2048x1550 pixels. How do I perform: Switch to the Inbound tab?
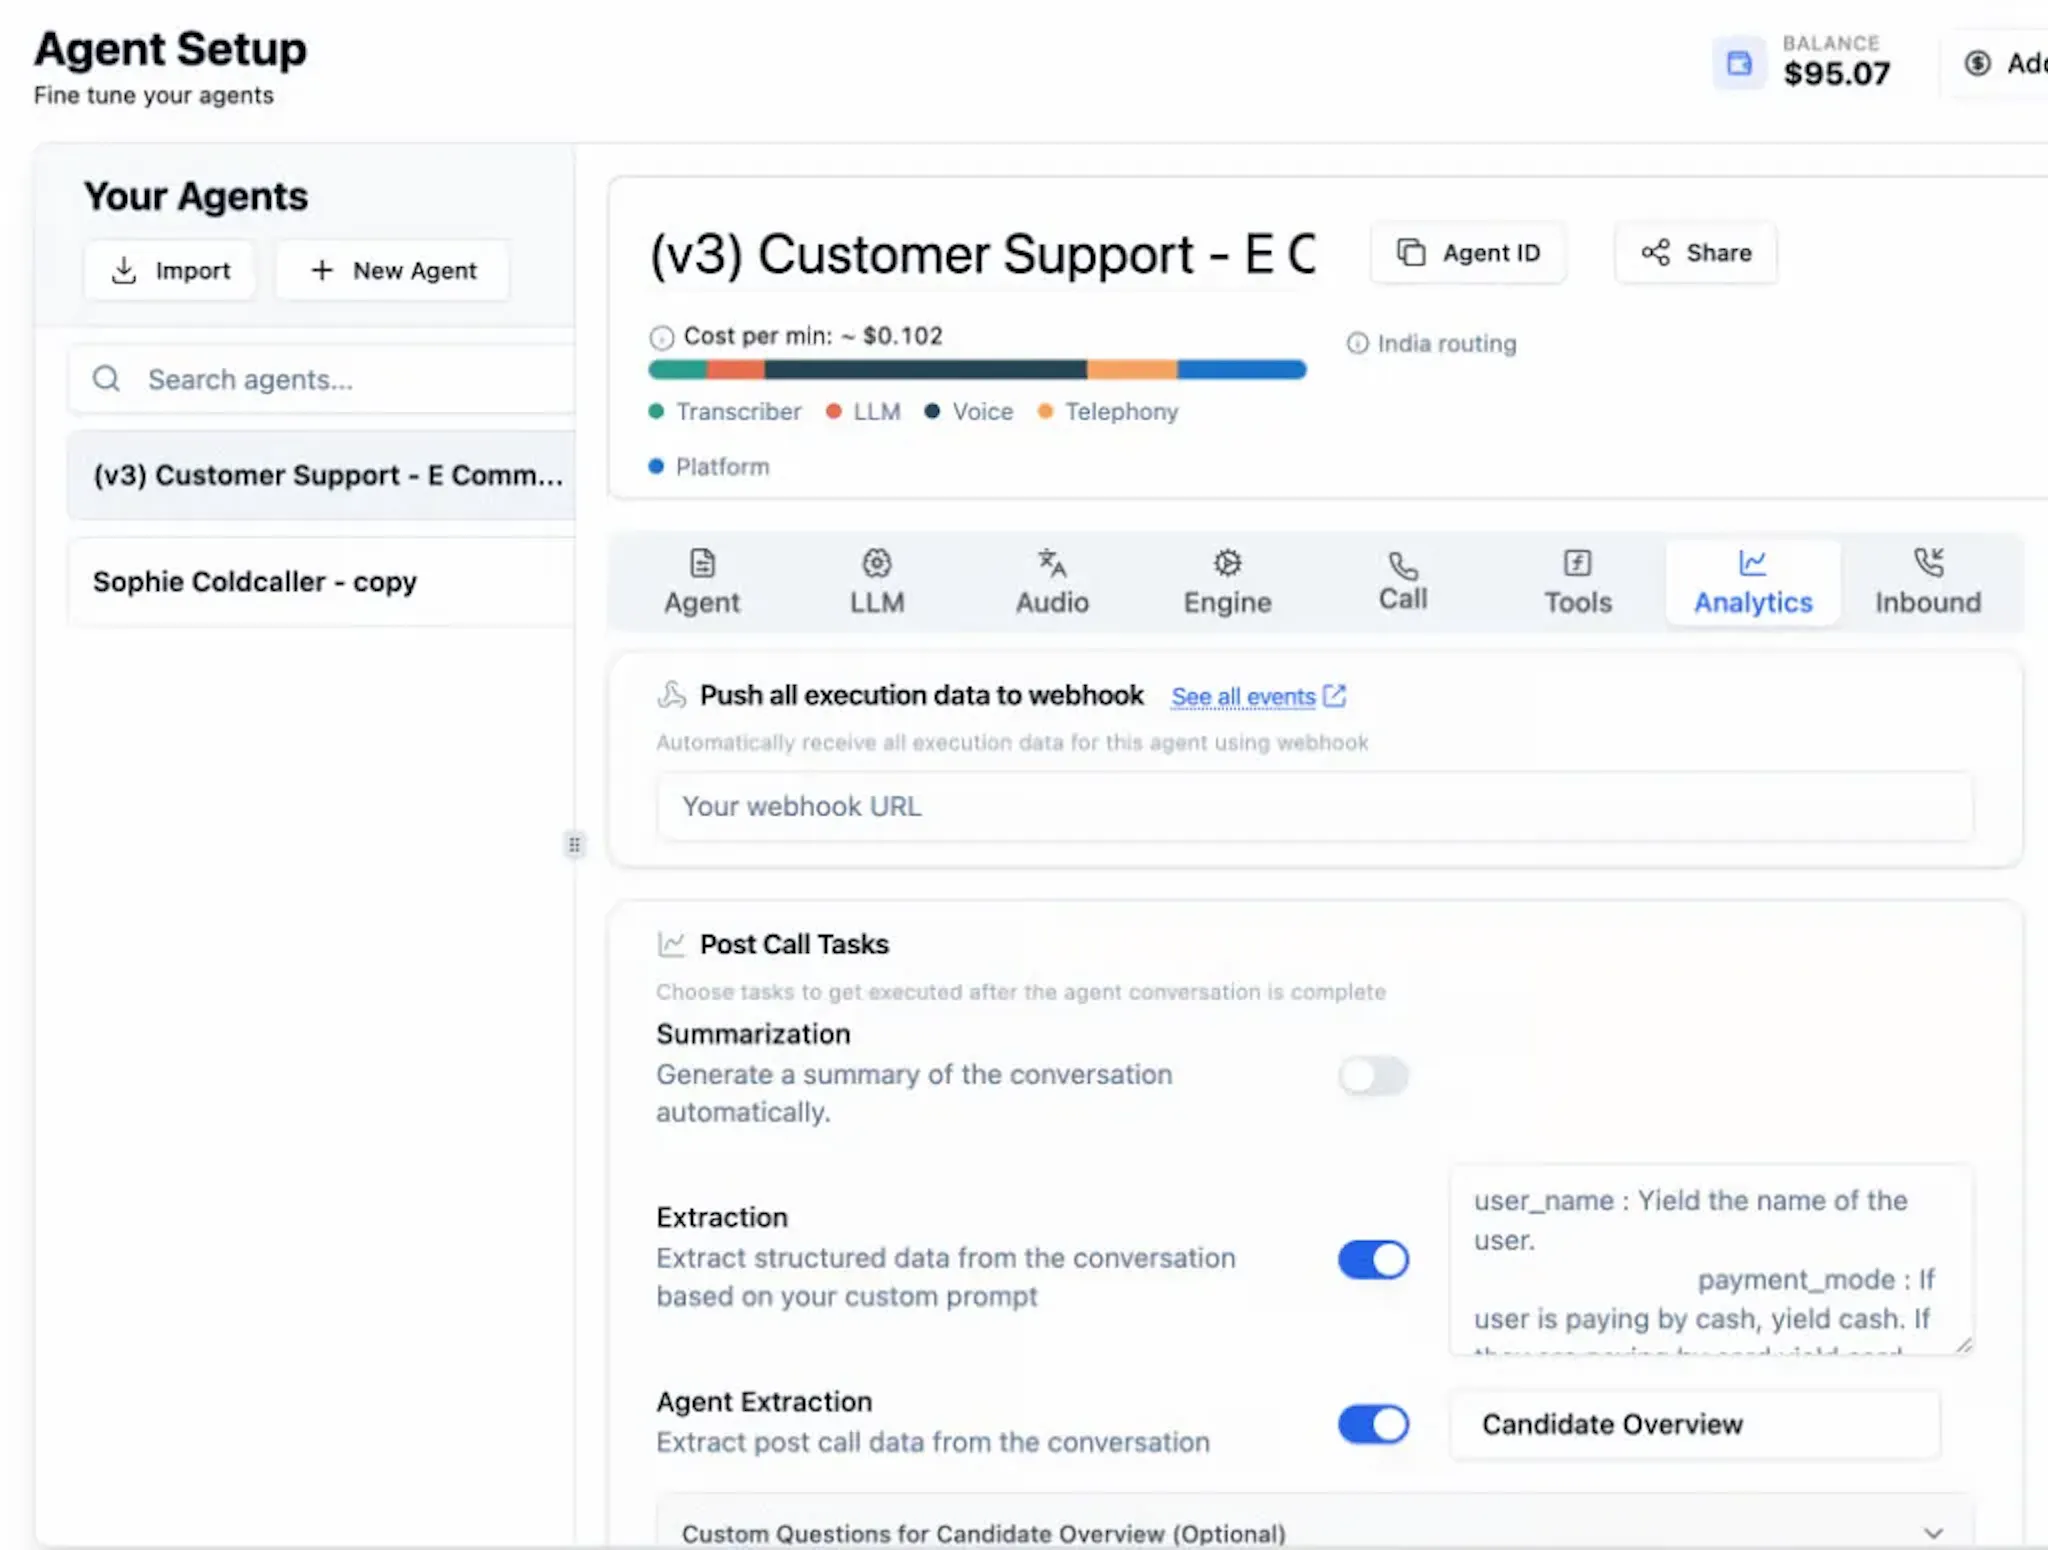[x=1928, y=582]
